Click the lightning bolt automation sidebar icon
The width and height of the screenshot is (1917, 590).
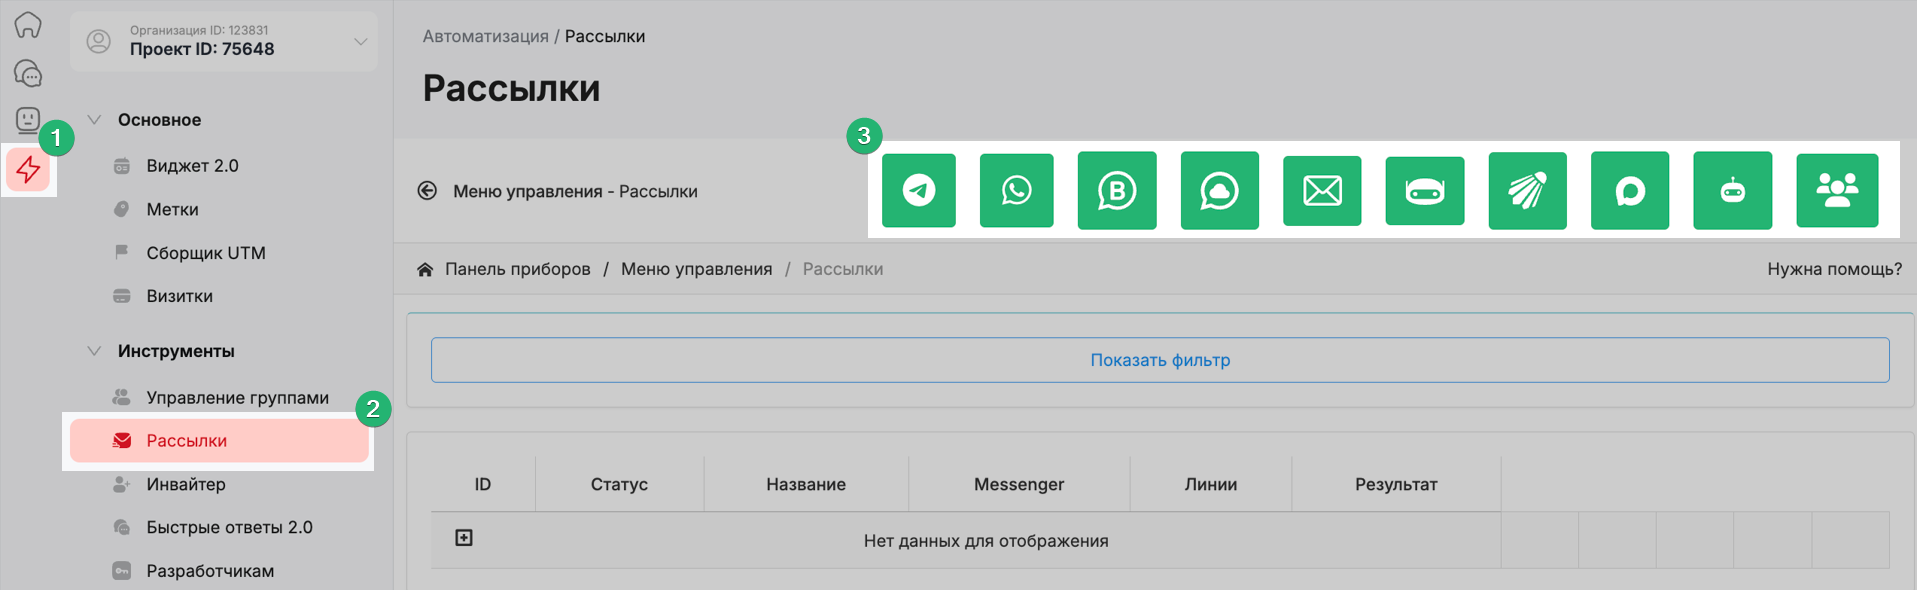[x=28, y=170]
